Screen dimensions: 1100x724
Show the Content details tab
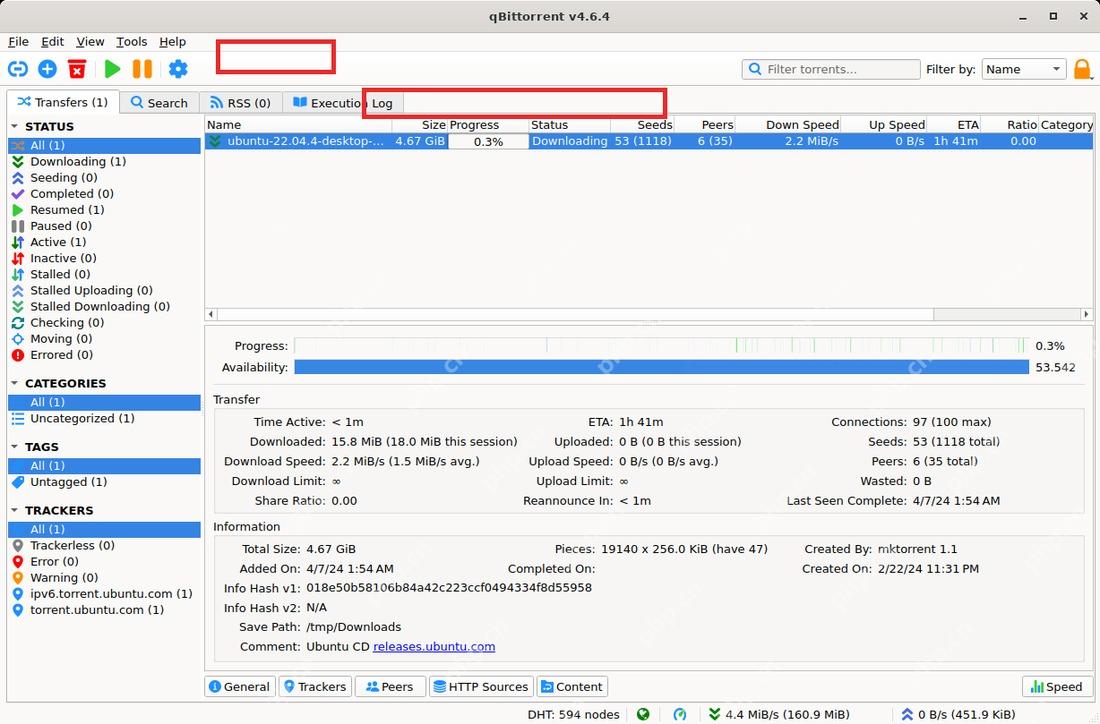(x=572, y=687)
